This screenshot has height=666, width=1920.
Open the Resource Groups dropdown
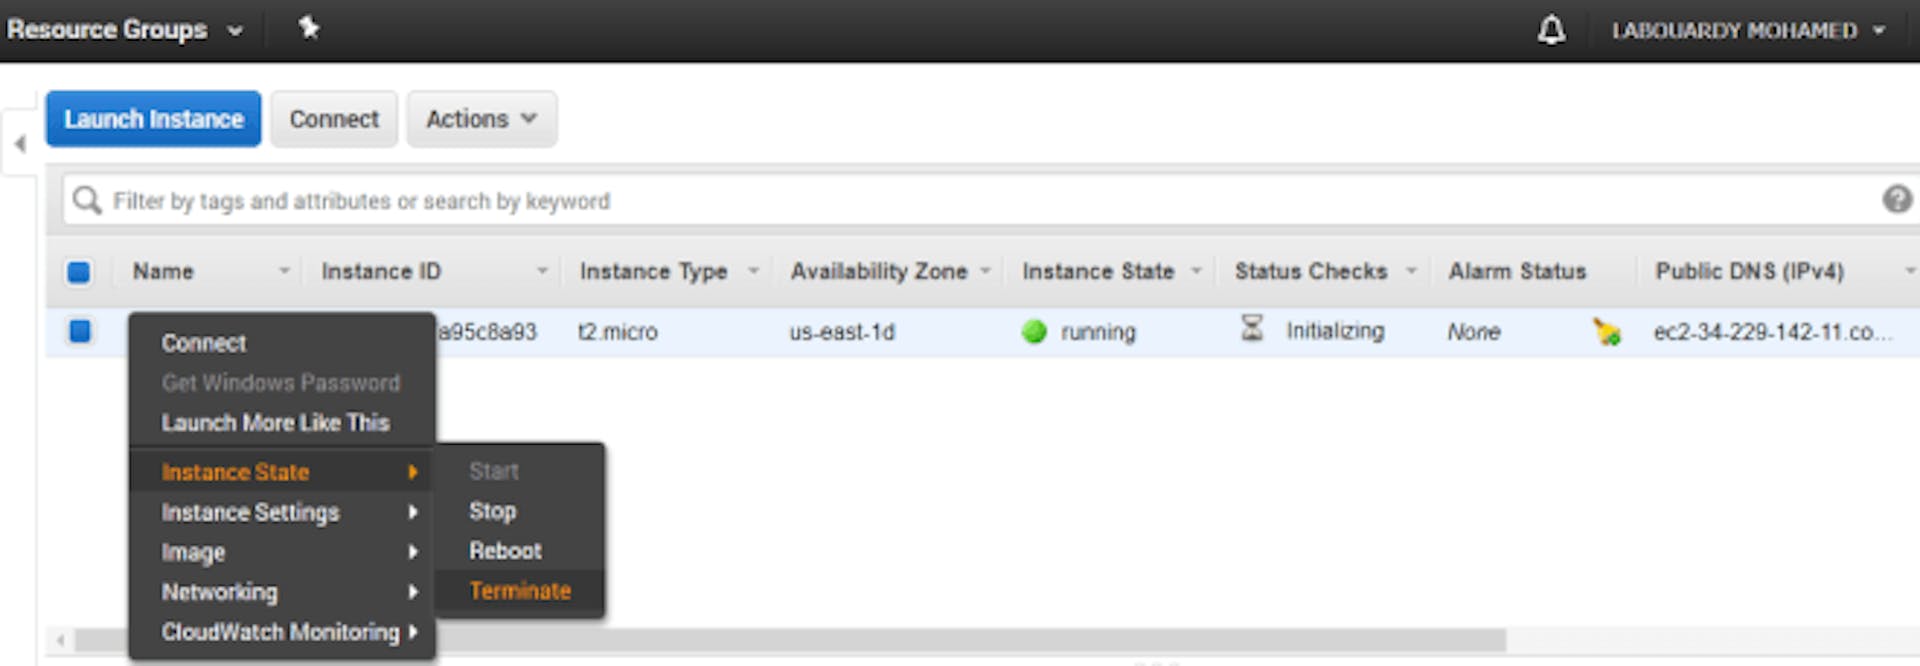pyautogui.click(x=124, y=30)
